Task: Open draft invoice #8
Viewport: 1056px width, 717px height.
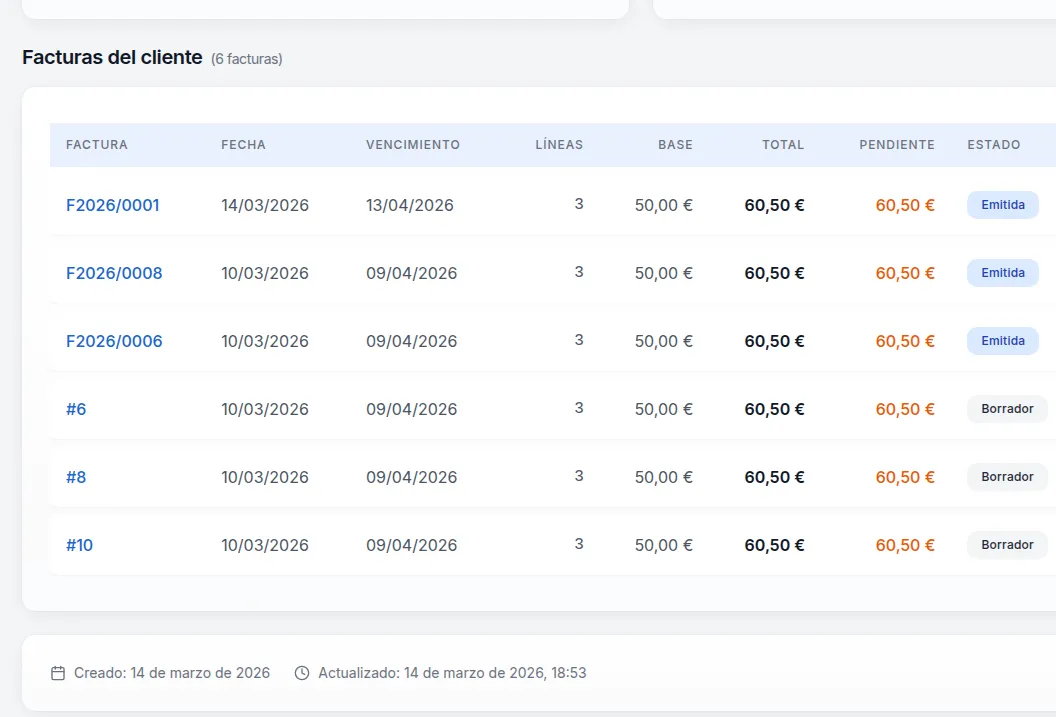Action: point(76,477)
